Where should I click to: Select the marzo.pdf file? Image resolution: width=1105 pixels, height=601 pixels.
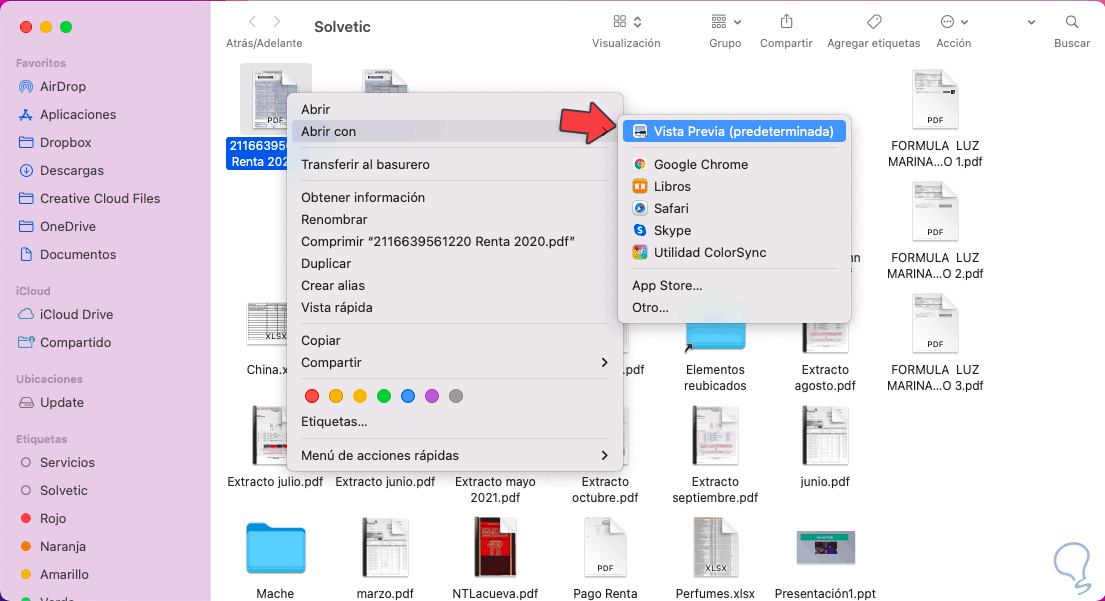coord(385,547)
